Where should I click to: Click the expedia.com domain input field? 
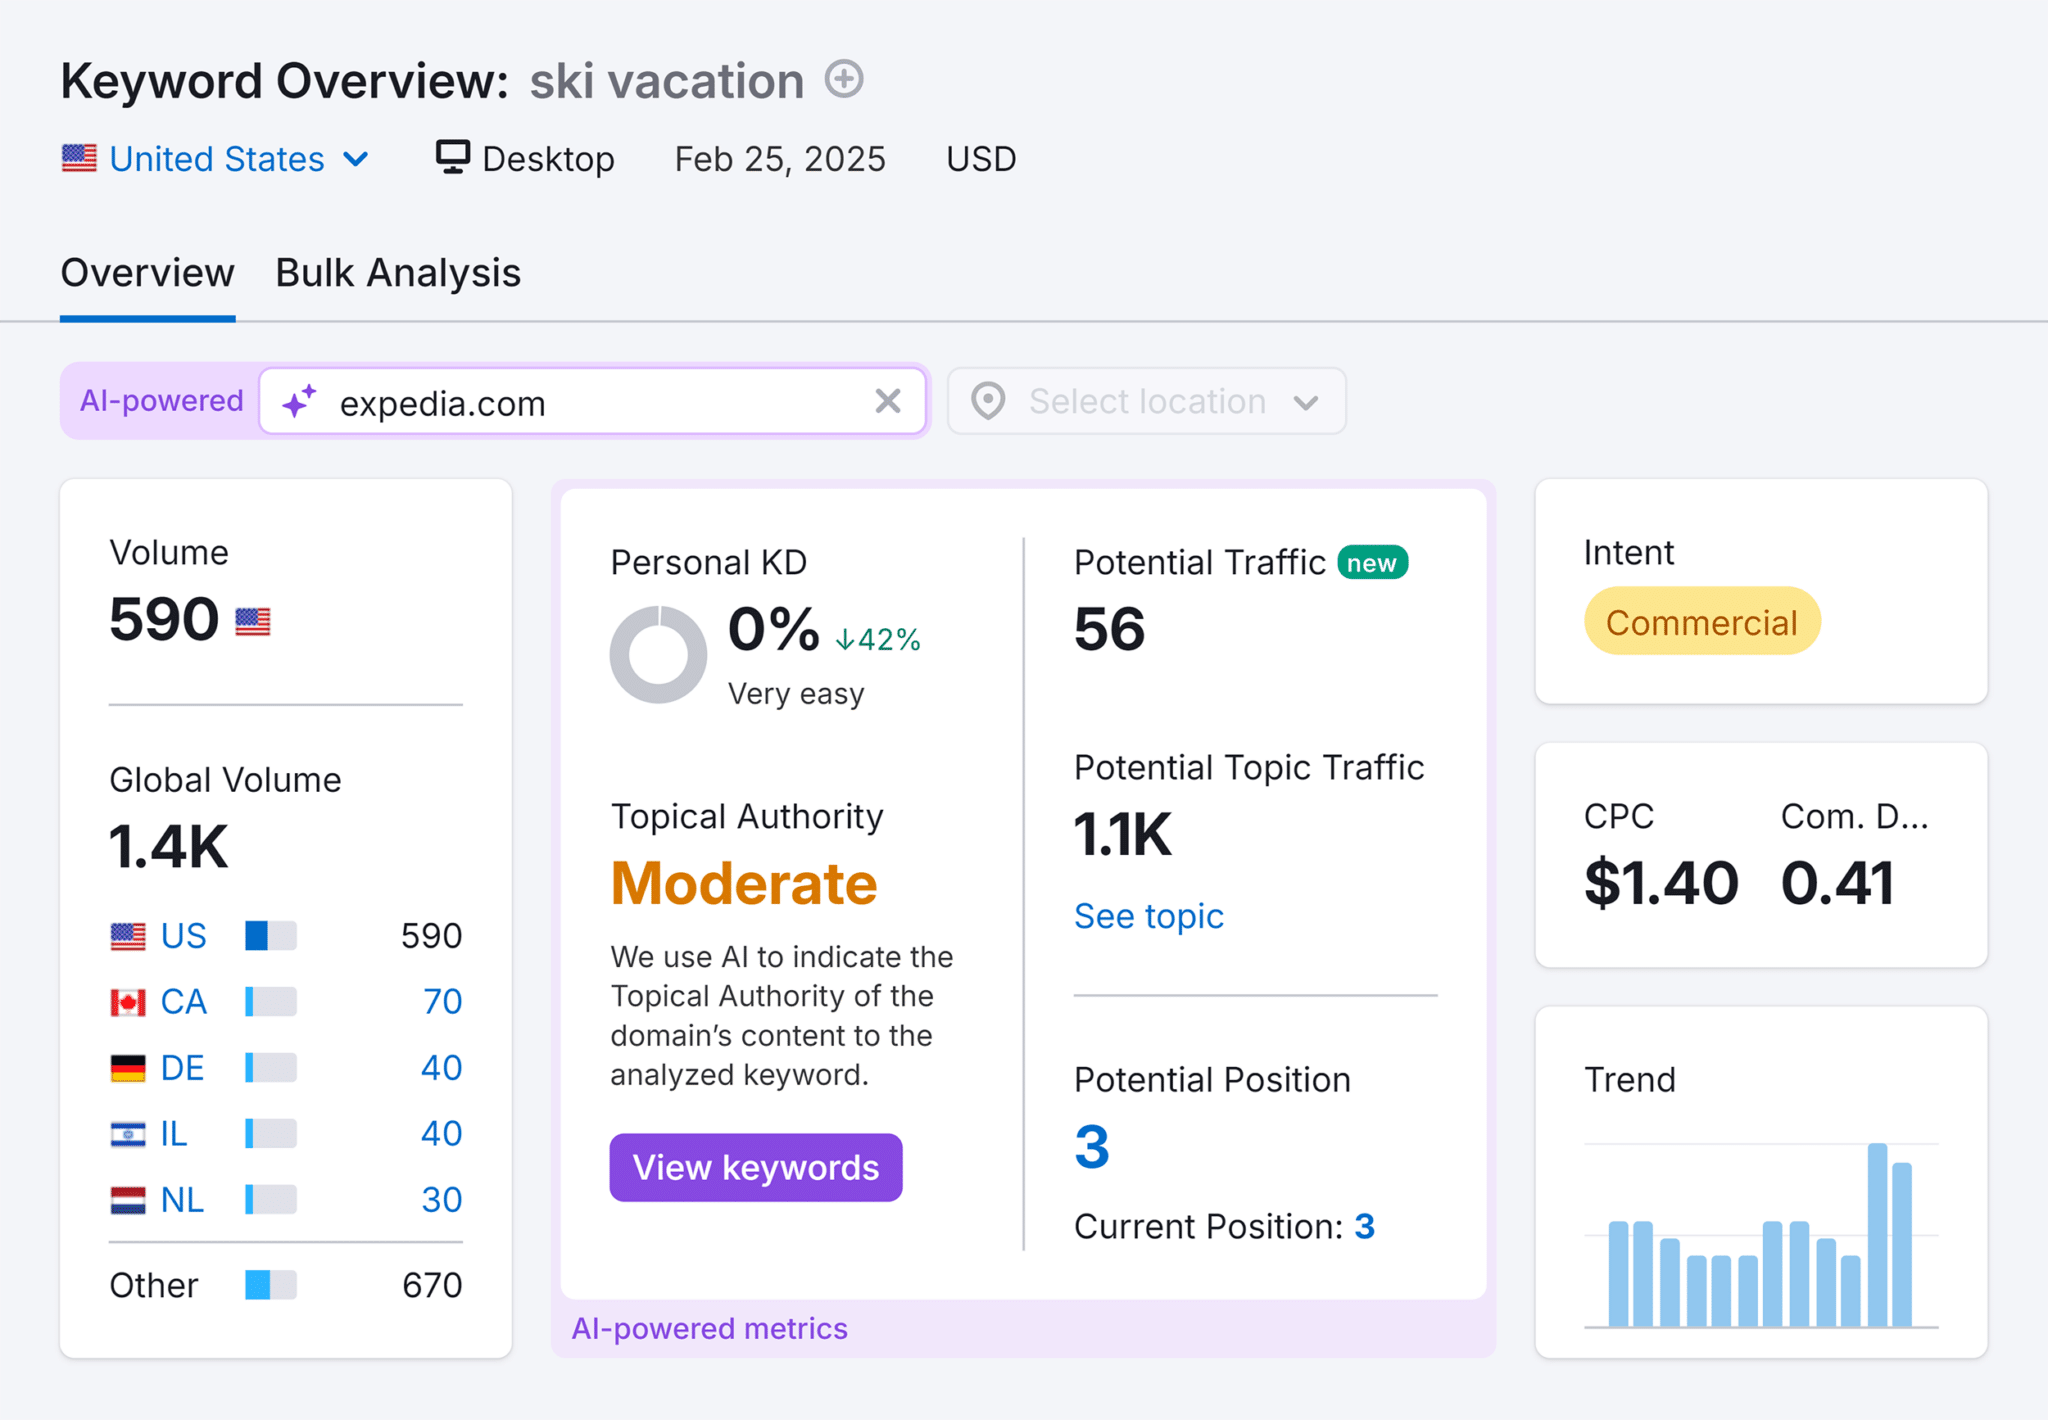[x=592, y=402]
